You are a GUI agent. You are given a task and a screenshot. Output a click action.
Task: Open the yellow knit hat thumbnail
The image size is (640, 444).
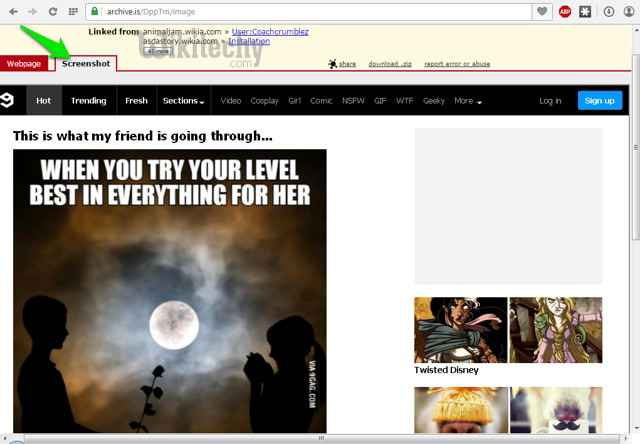(461, 410)
